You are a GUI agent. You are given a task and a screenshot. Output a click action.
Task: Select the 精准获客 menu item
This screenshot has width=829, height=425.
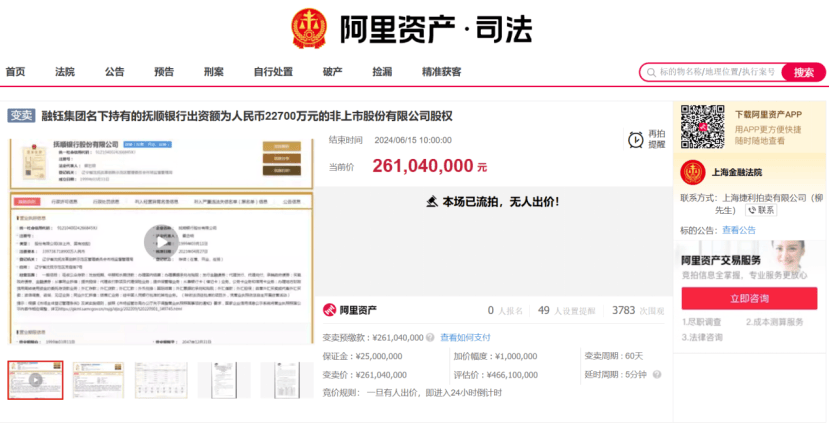click(x=441, y=72)
